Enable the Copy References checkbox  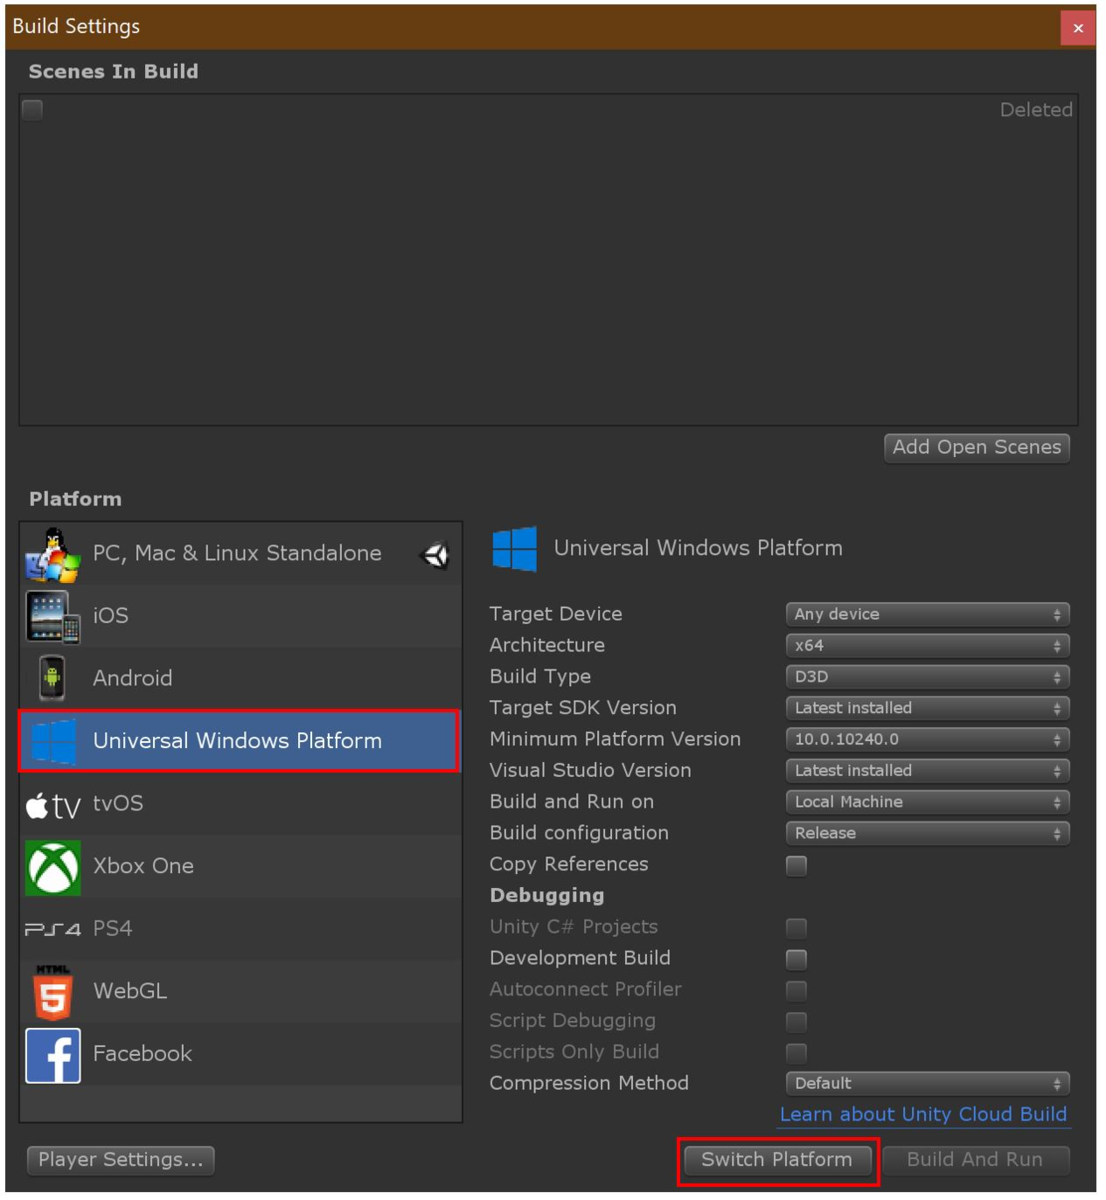coord(796,866)
